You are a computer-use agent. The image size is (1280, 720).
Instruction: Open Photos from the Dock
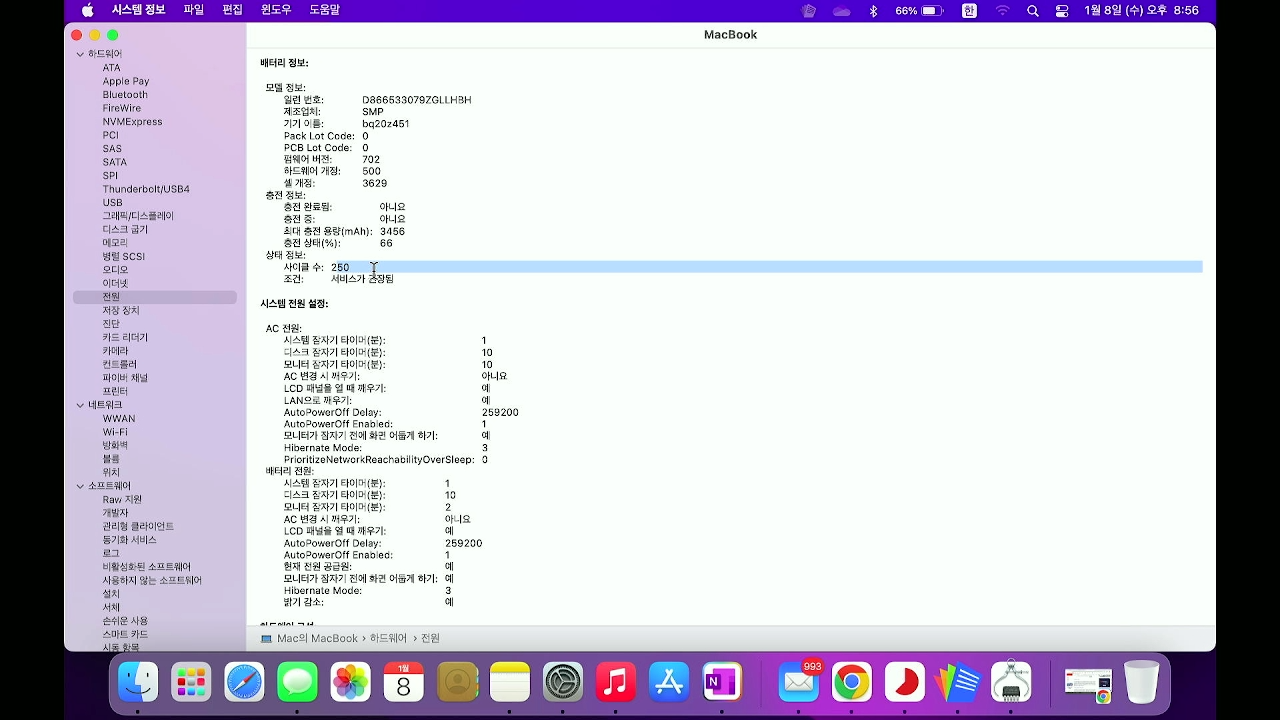tap(351, 683)
